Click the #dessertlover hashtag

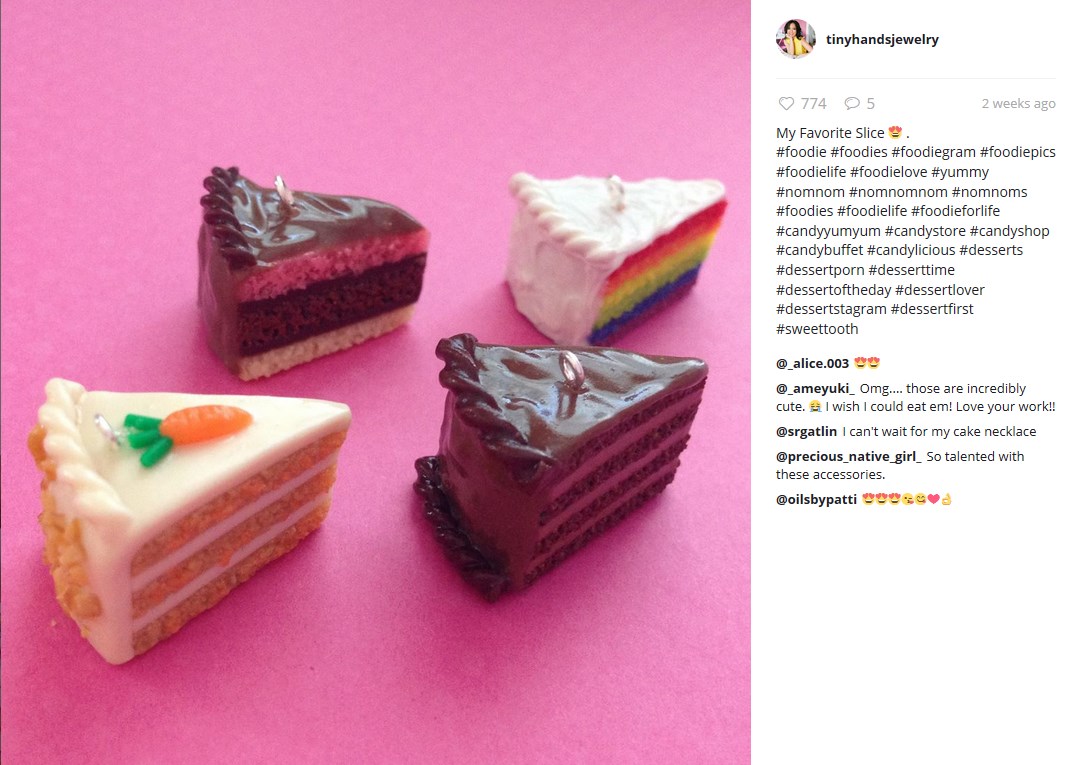click(x=939, y=290)
